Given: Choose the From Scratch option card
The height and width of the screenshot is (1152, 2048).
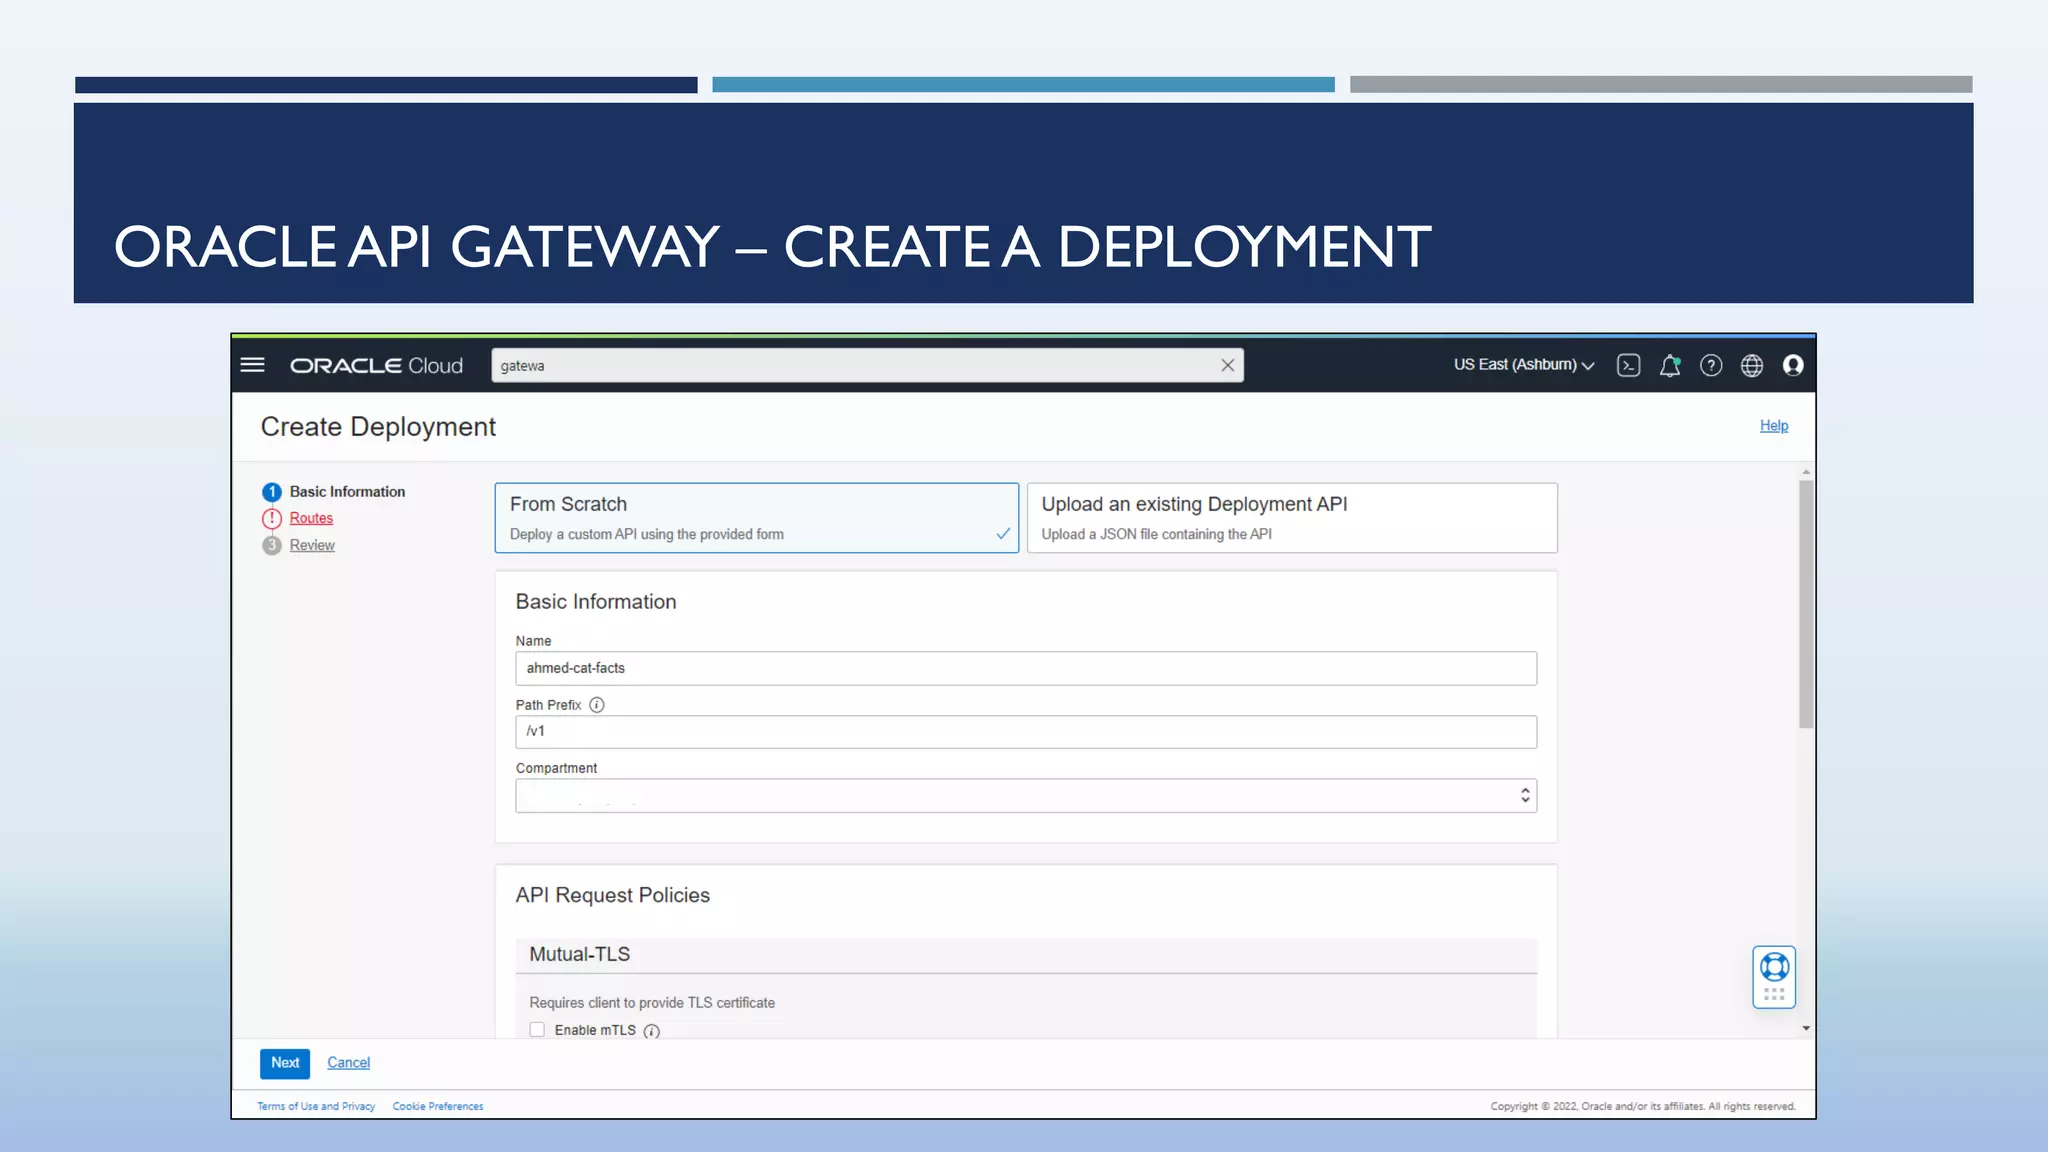Looking at the screenshot, I should [757, 518].
